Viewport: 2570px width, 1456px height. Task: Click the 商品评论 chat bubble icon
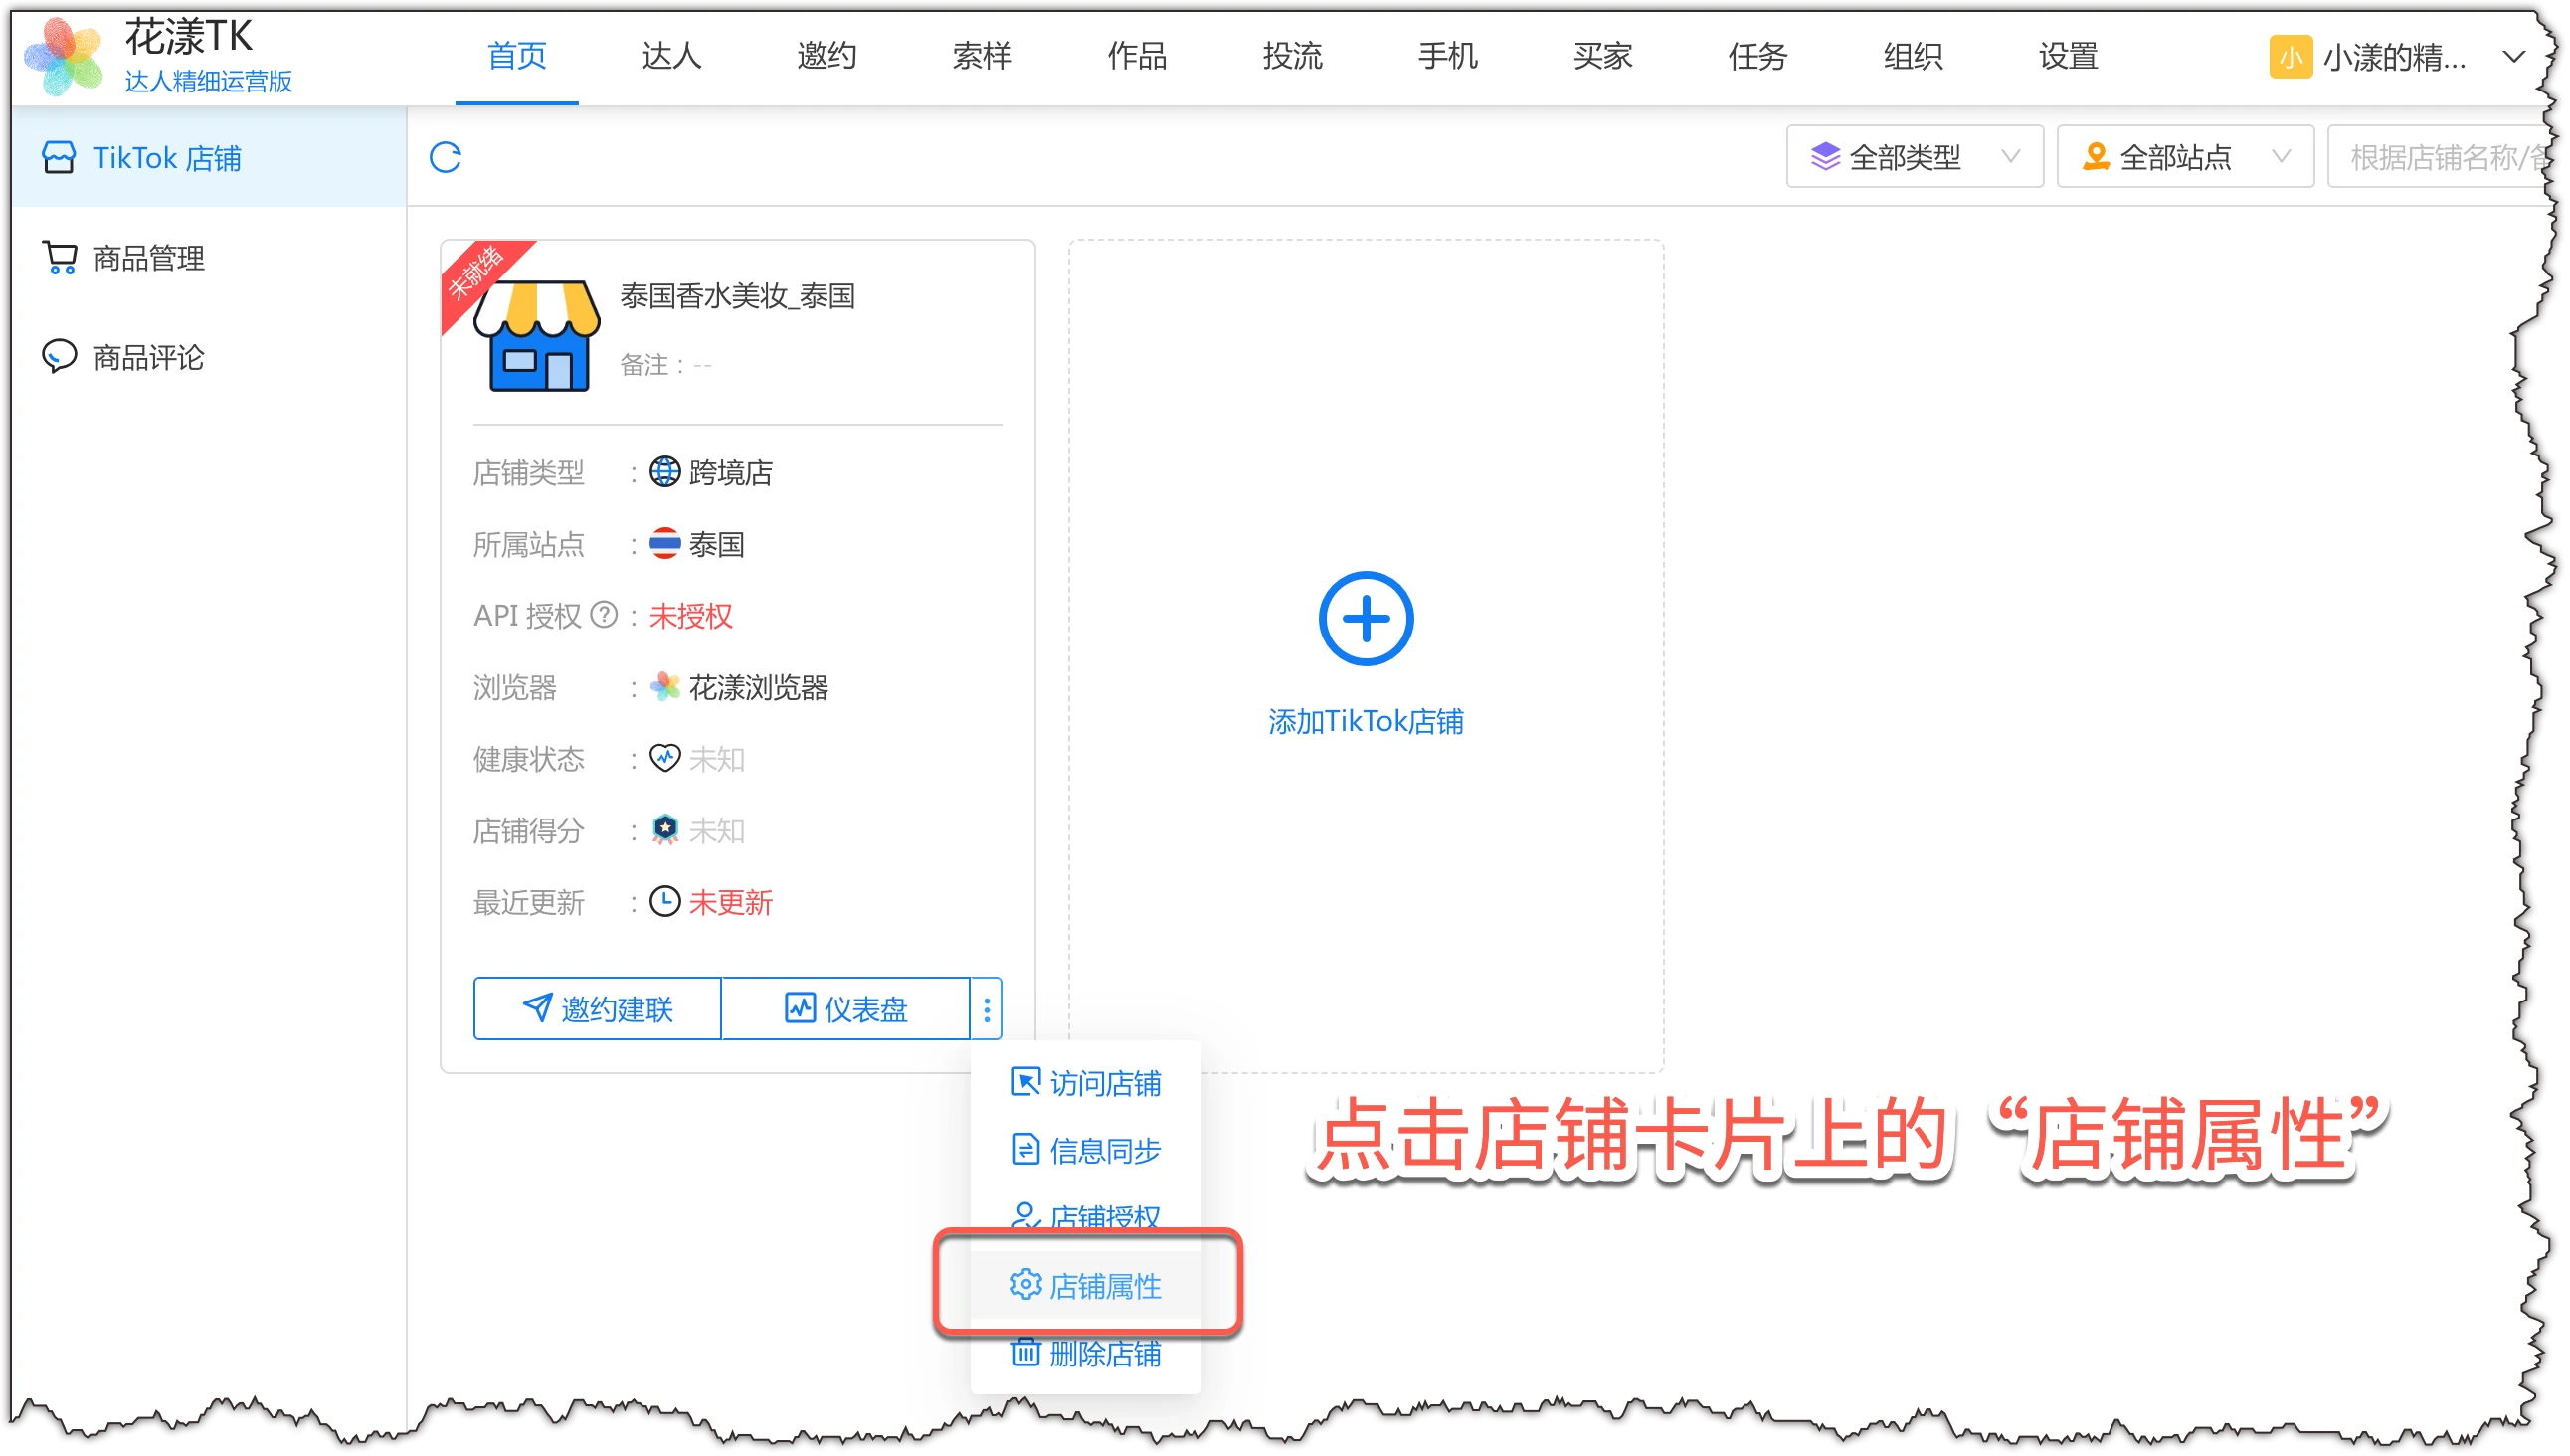point(59,356)
